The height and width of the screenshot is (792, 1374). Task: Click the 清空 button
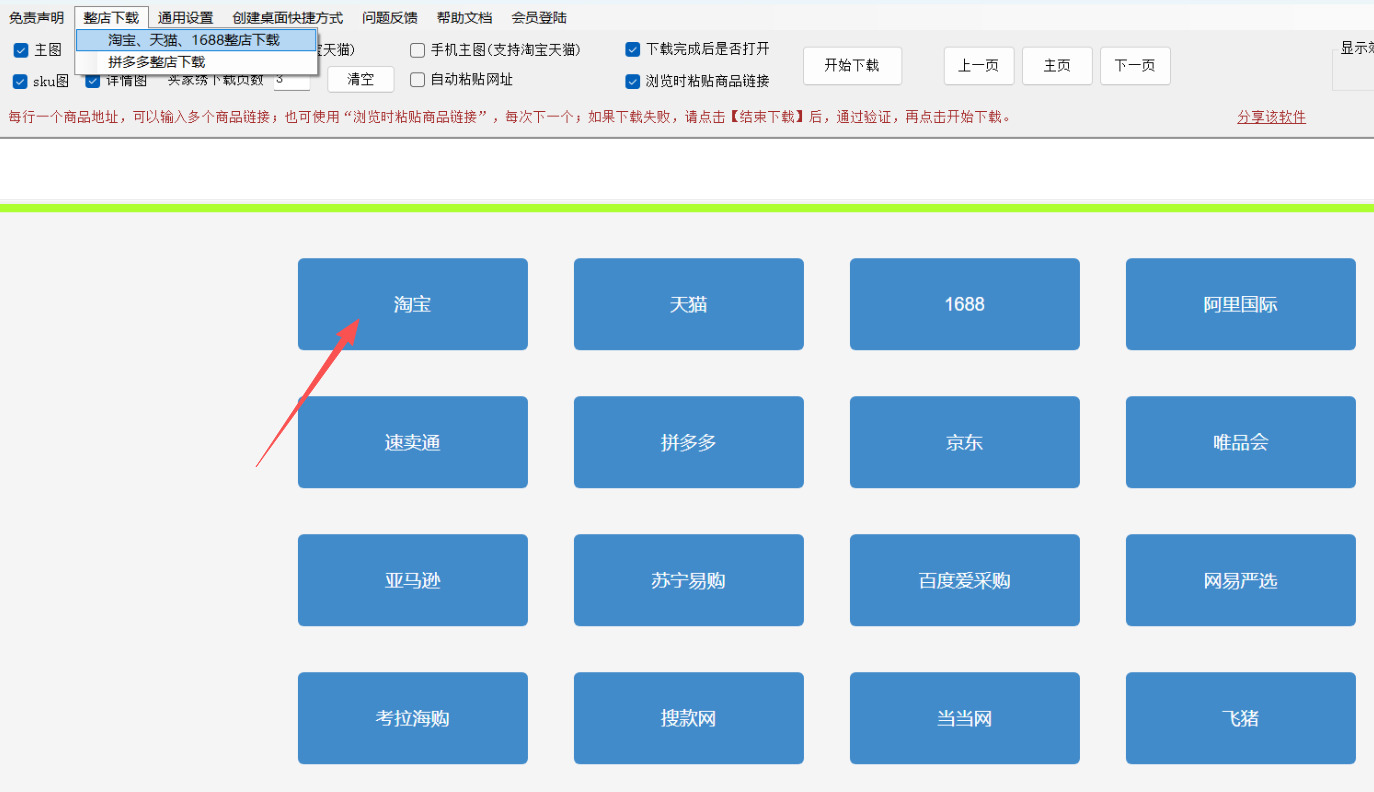click(x=361, y=80)
